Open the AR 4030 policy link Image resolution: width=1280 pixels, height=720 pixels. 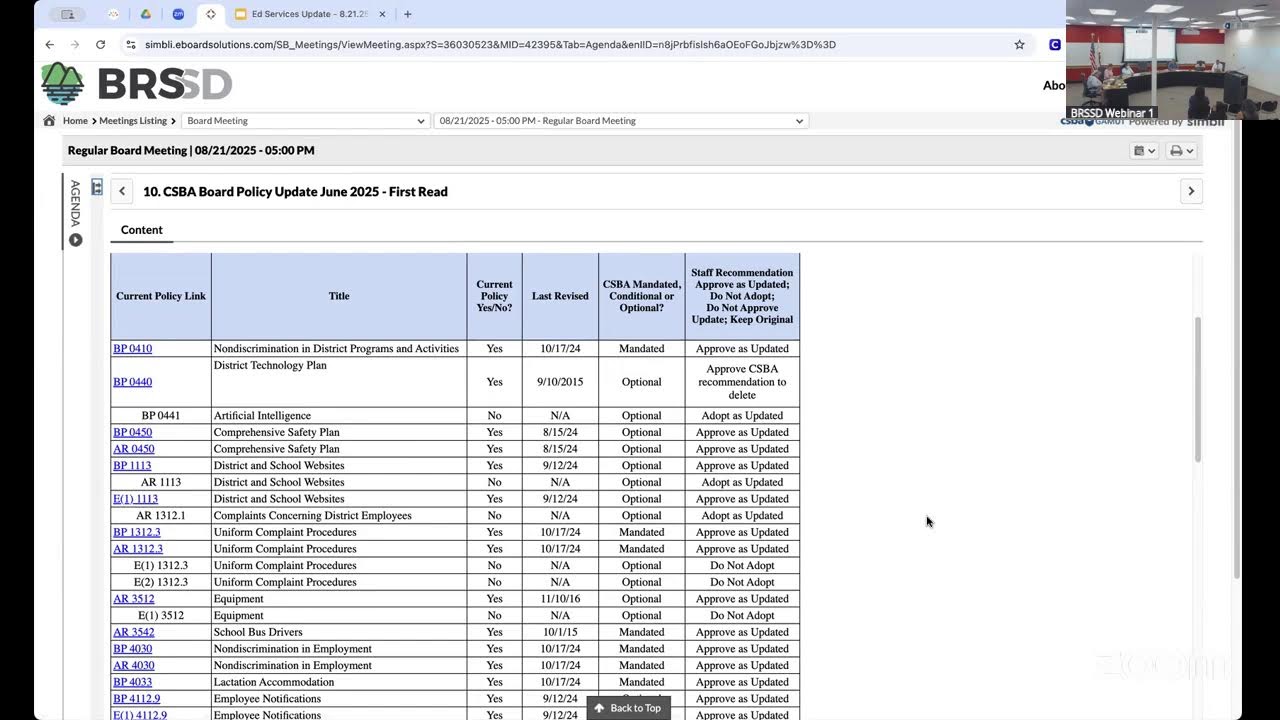pos(133,666)
